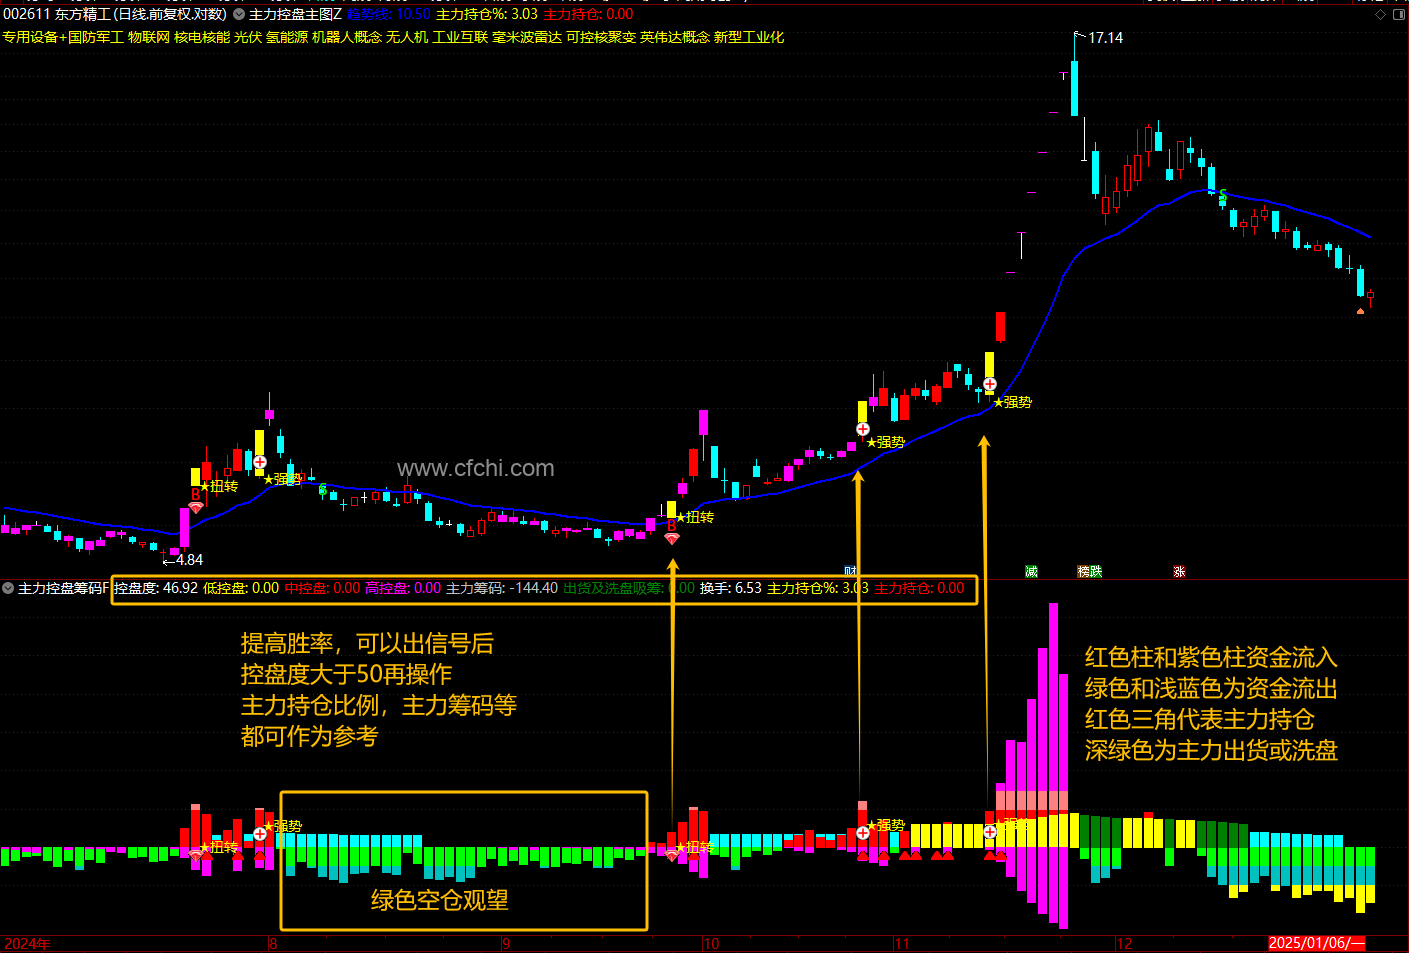Open the main chart indicator dropdown beside 主力控盘主图Z
Viewport: 1409px width, 953px height.
[239, 14]
